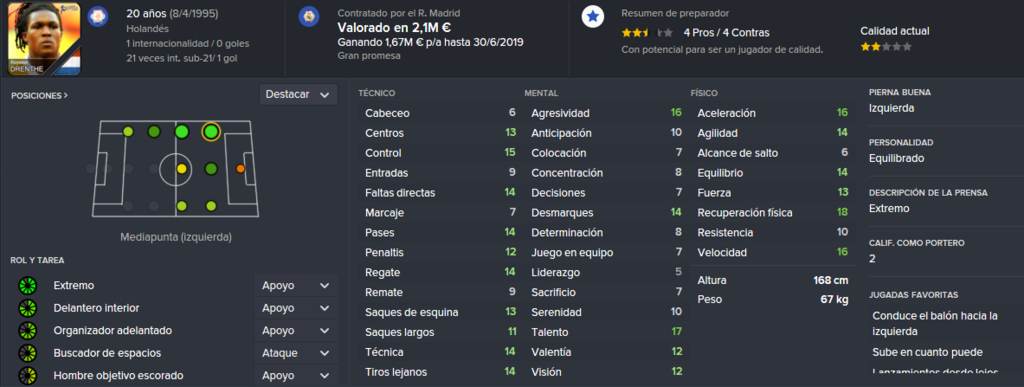The image size is (1024, 387).
Task: Click the Real Madrid club crest icon
Action: point(309,17)
